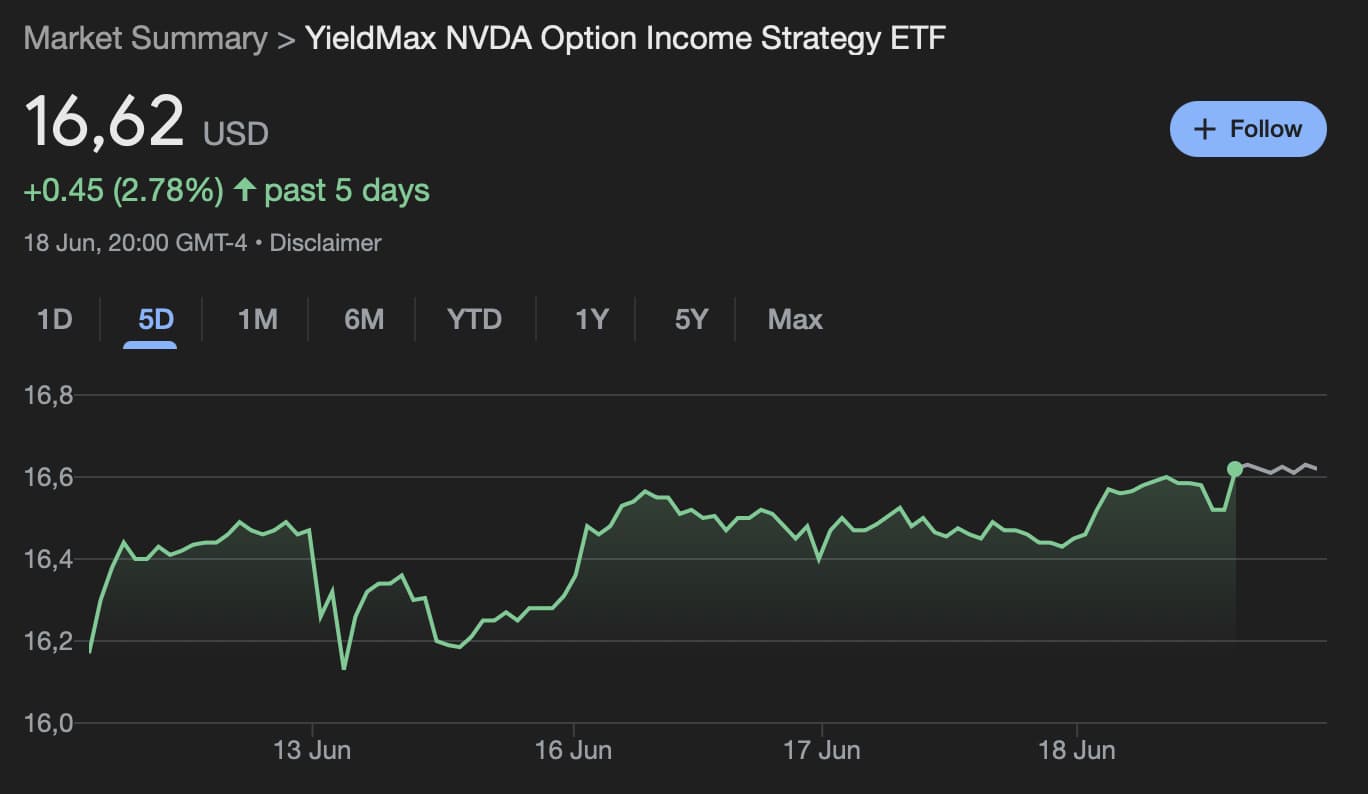Open the YTD performance view

474,319
